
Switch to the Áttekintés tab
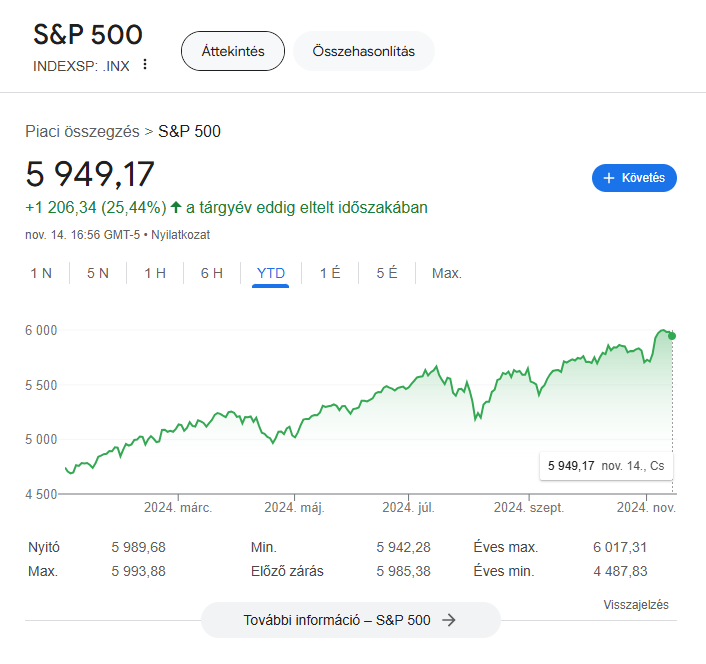tap(233, 51)
